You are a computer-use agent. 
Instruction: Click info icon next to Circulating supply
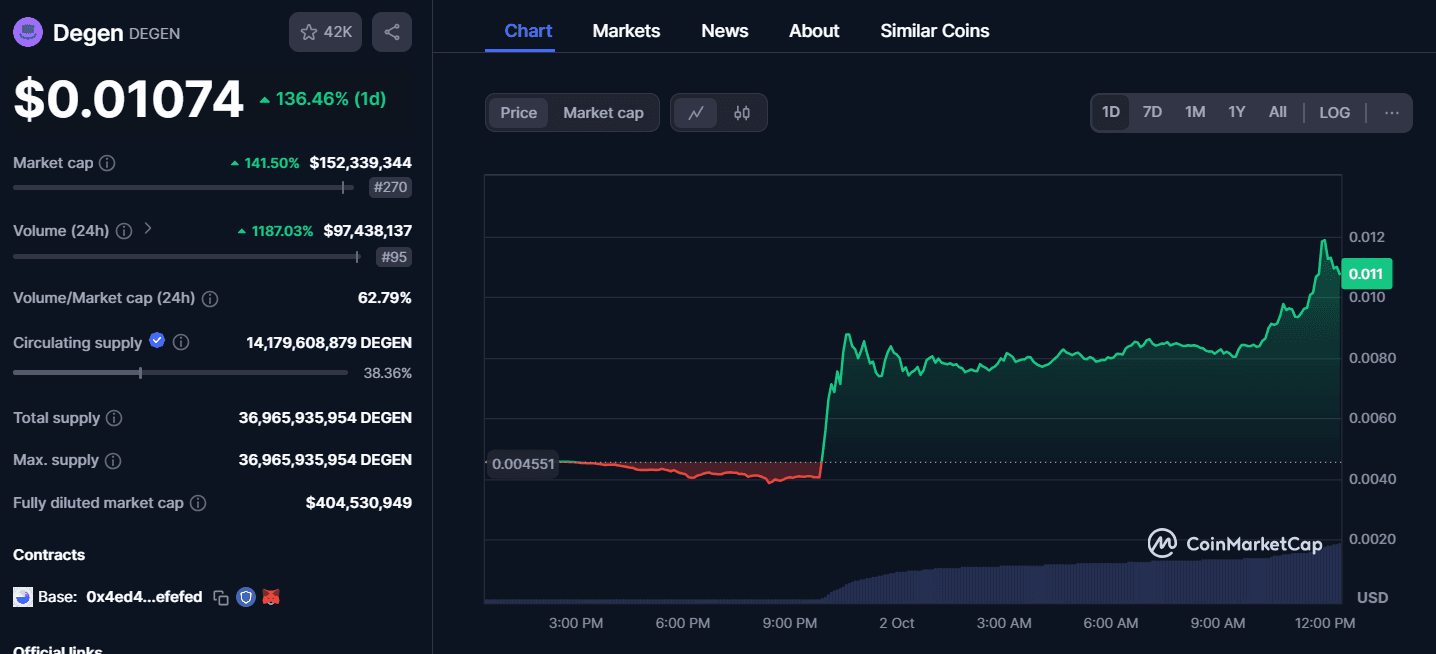click(181, 343)
